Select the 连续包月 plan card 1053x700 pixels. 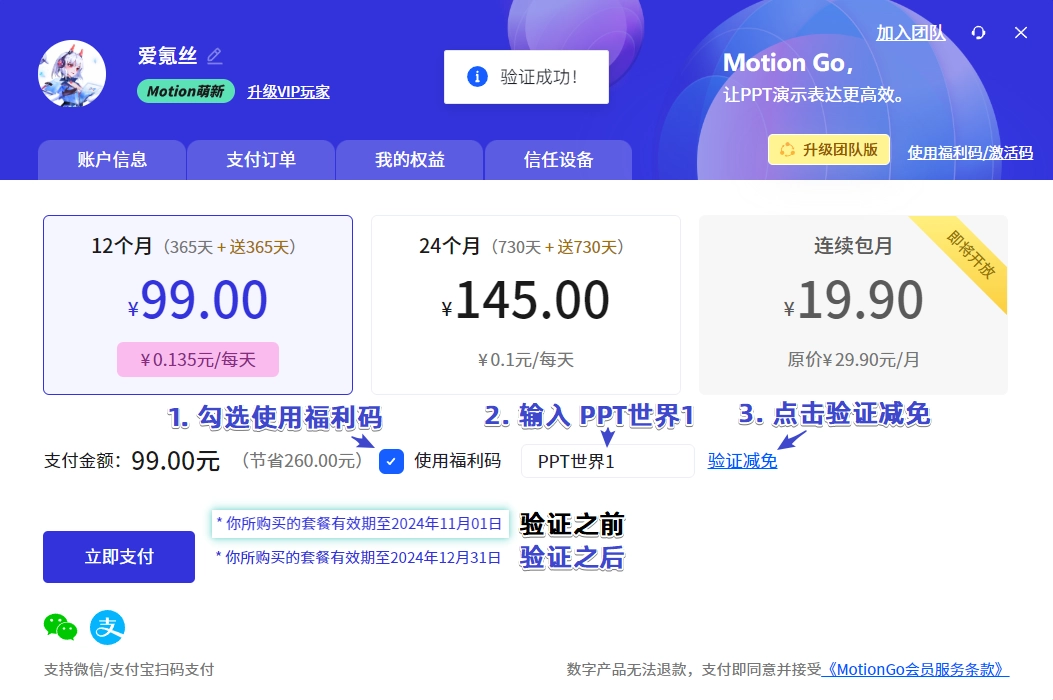point(853,302)
